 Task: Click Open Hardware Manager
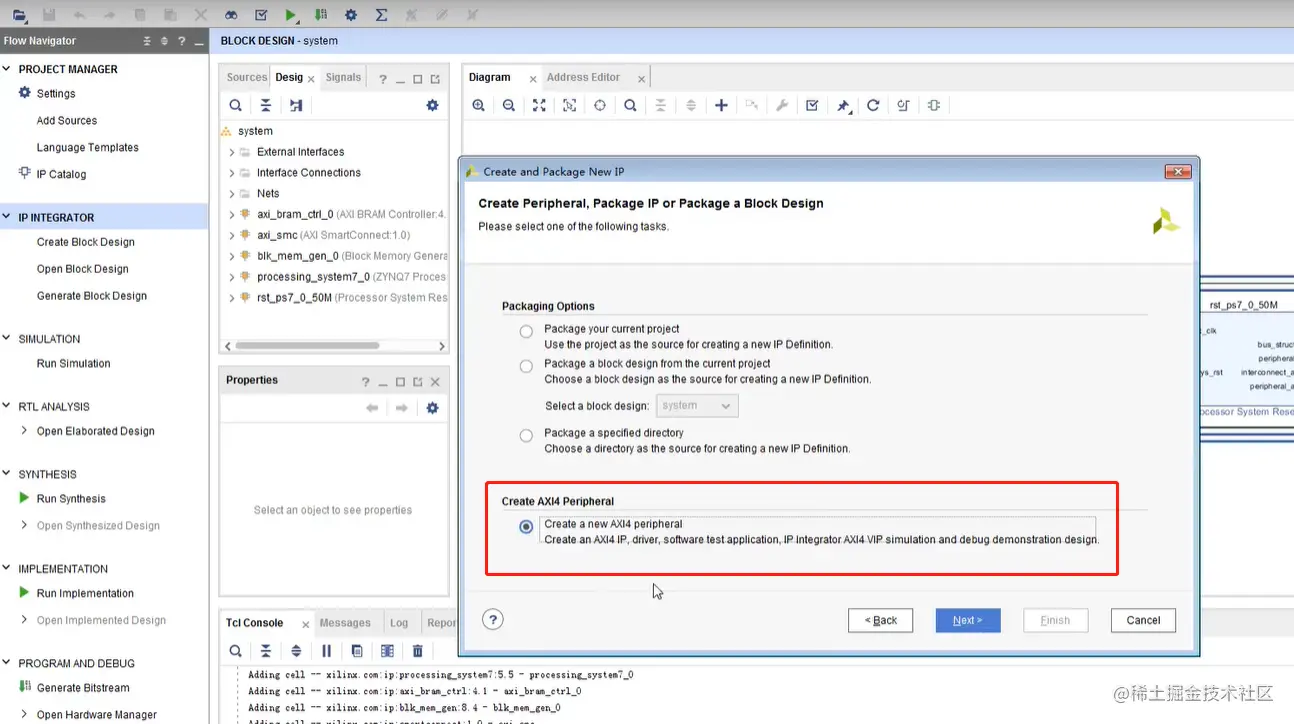pyautogui.click(x=97, y=715)
